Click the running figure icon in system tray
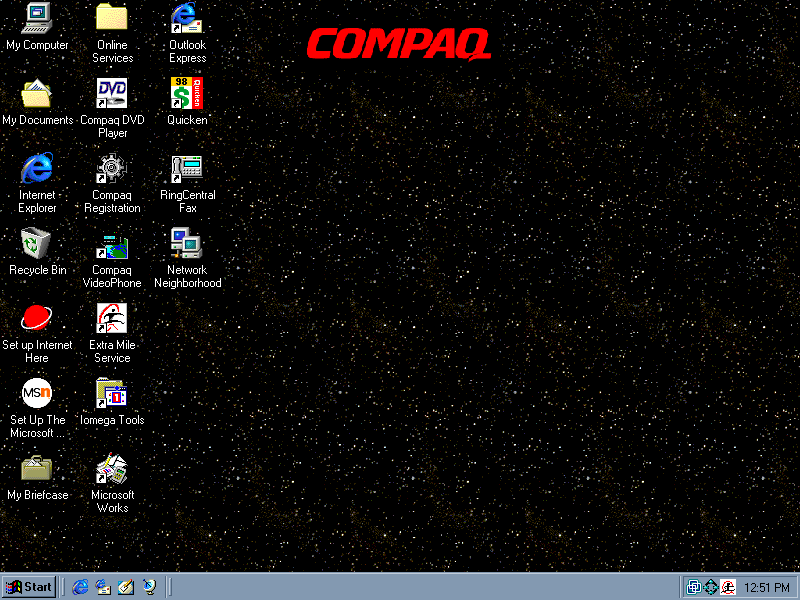This screenshot has width=800, height=600. coord(728,587)
